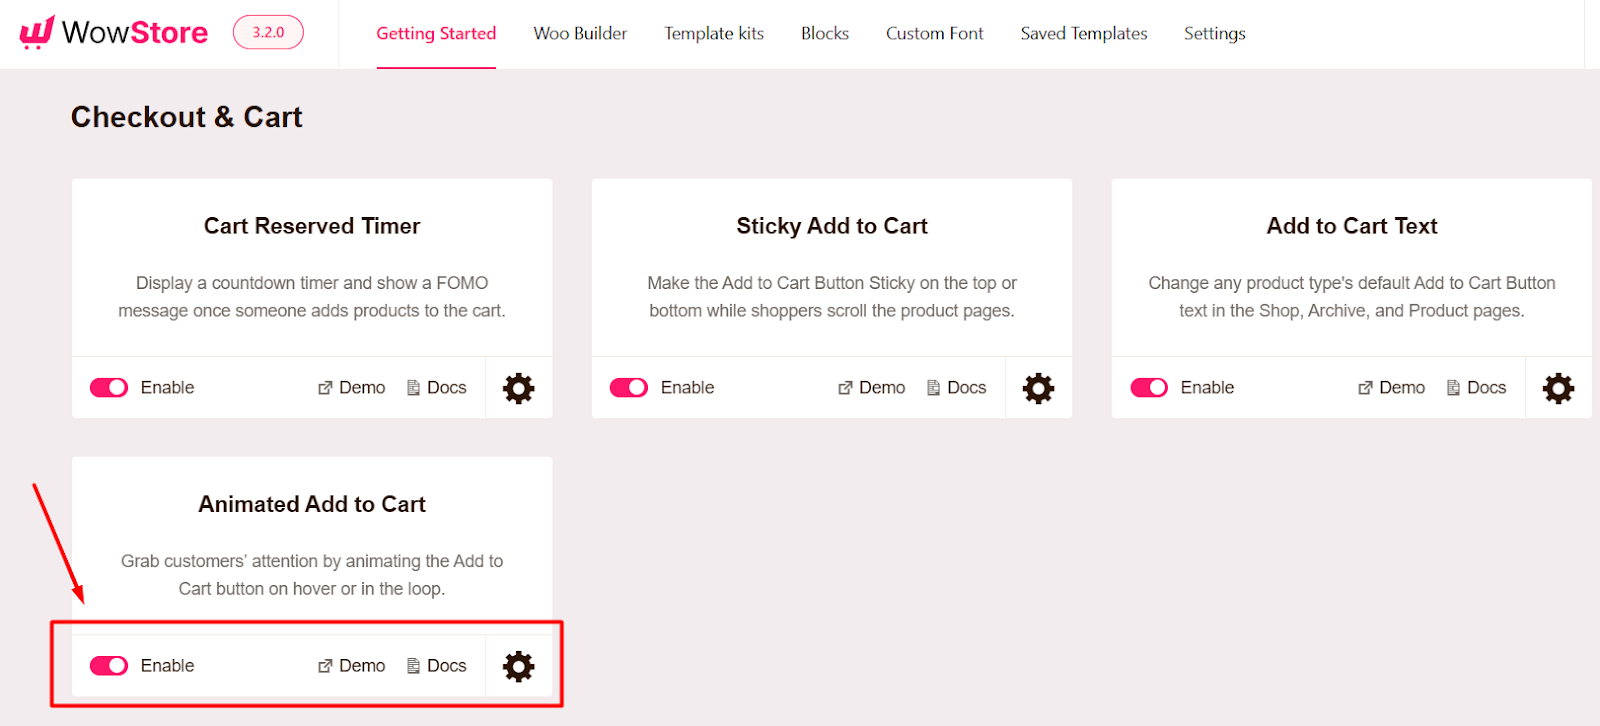Open the Saved Templates section

coord(1082,33)
